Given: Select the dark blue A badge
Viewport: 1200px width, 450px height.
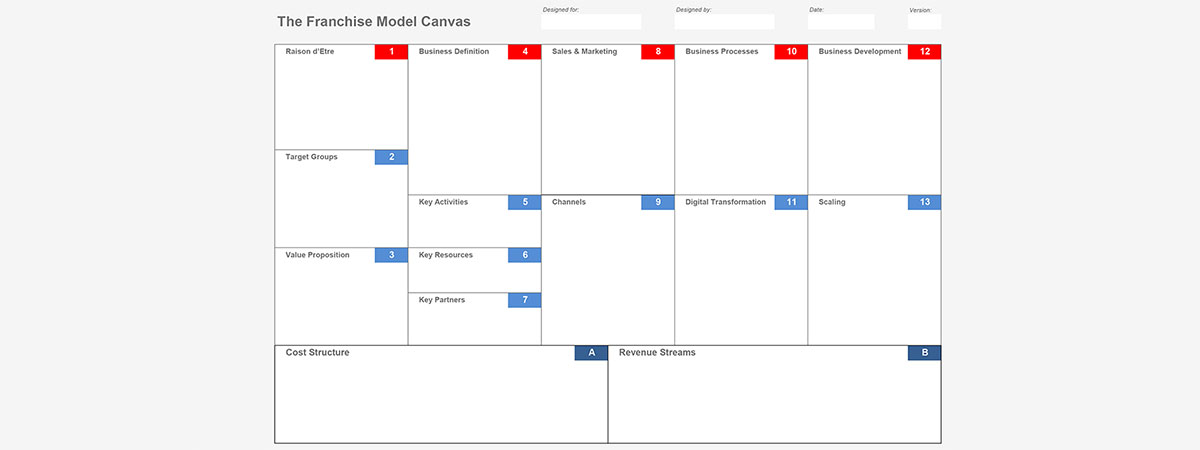Looking at the screenshot, I should pos(591,353).
